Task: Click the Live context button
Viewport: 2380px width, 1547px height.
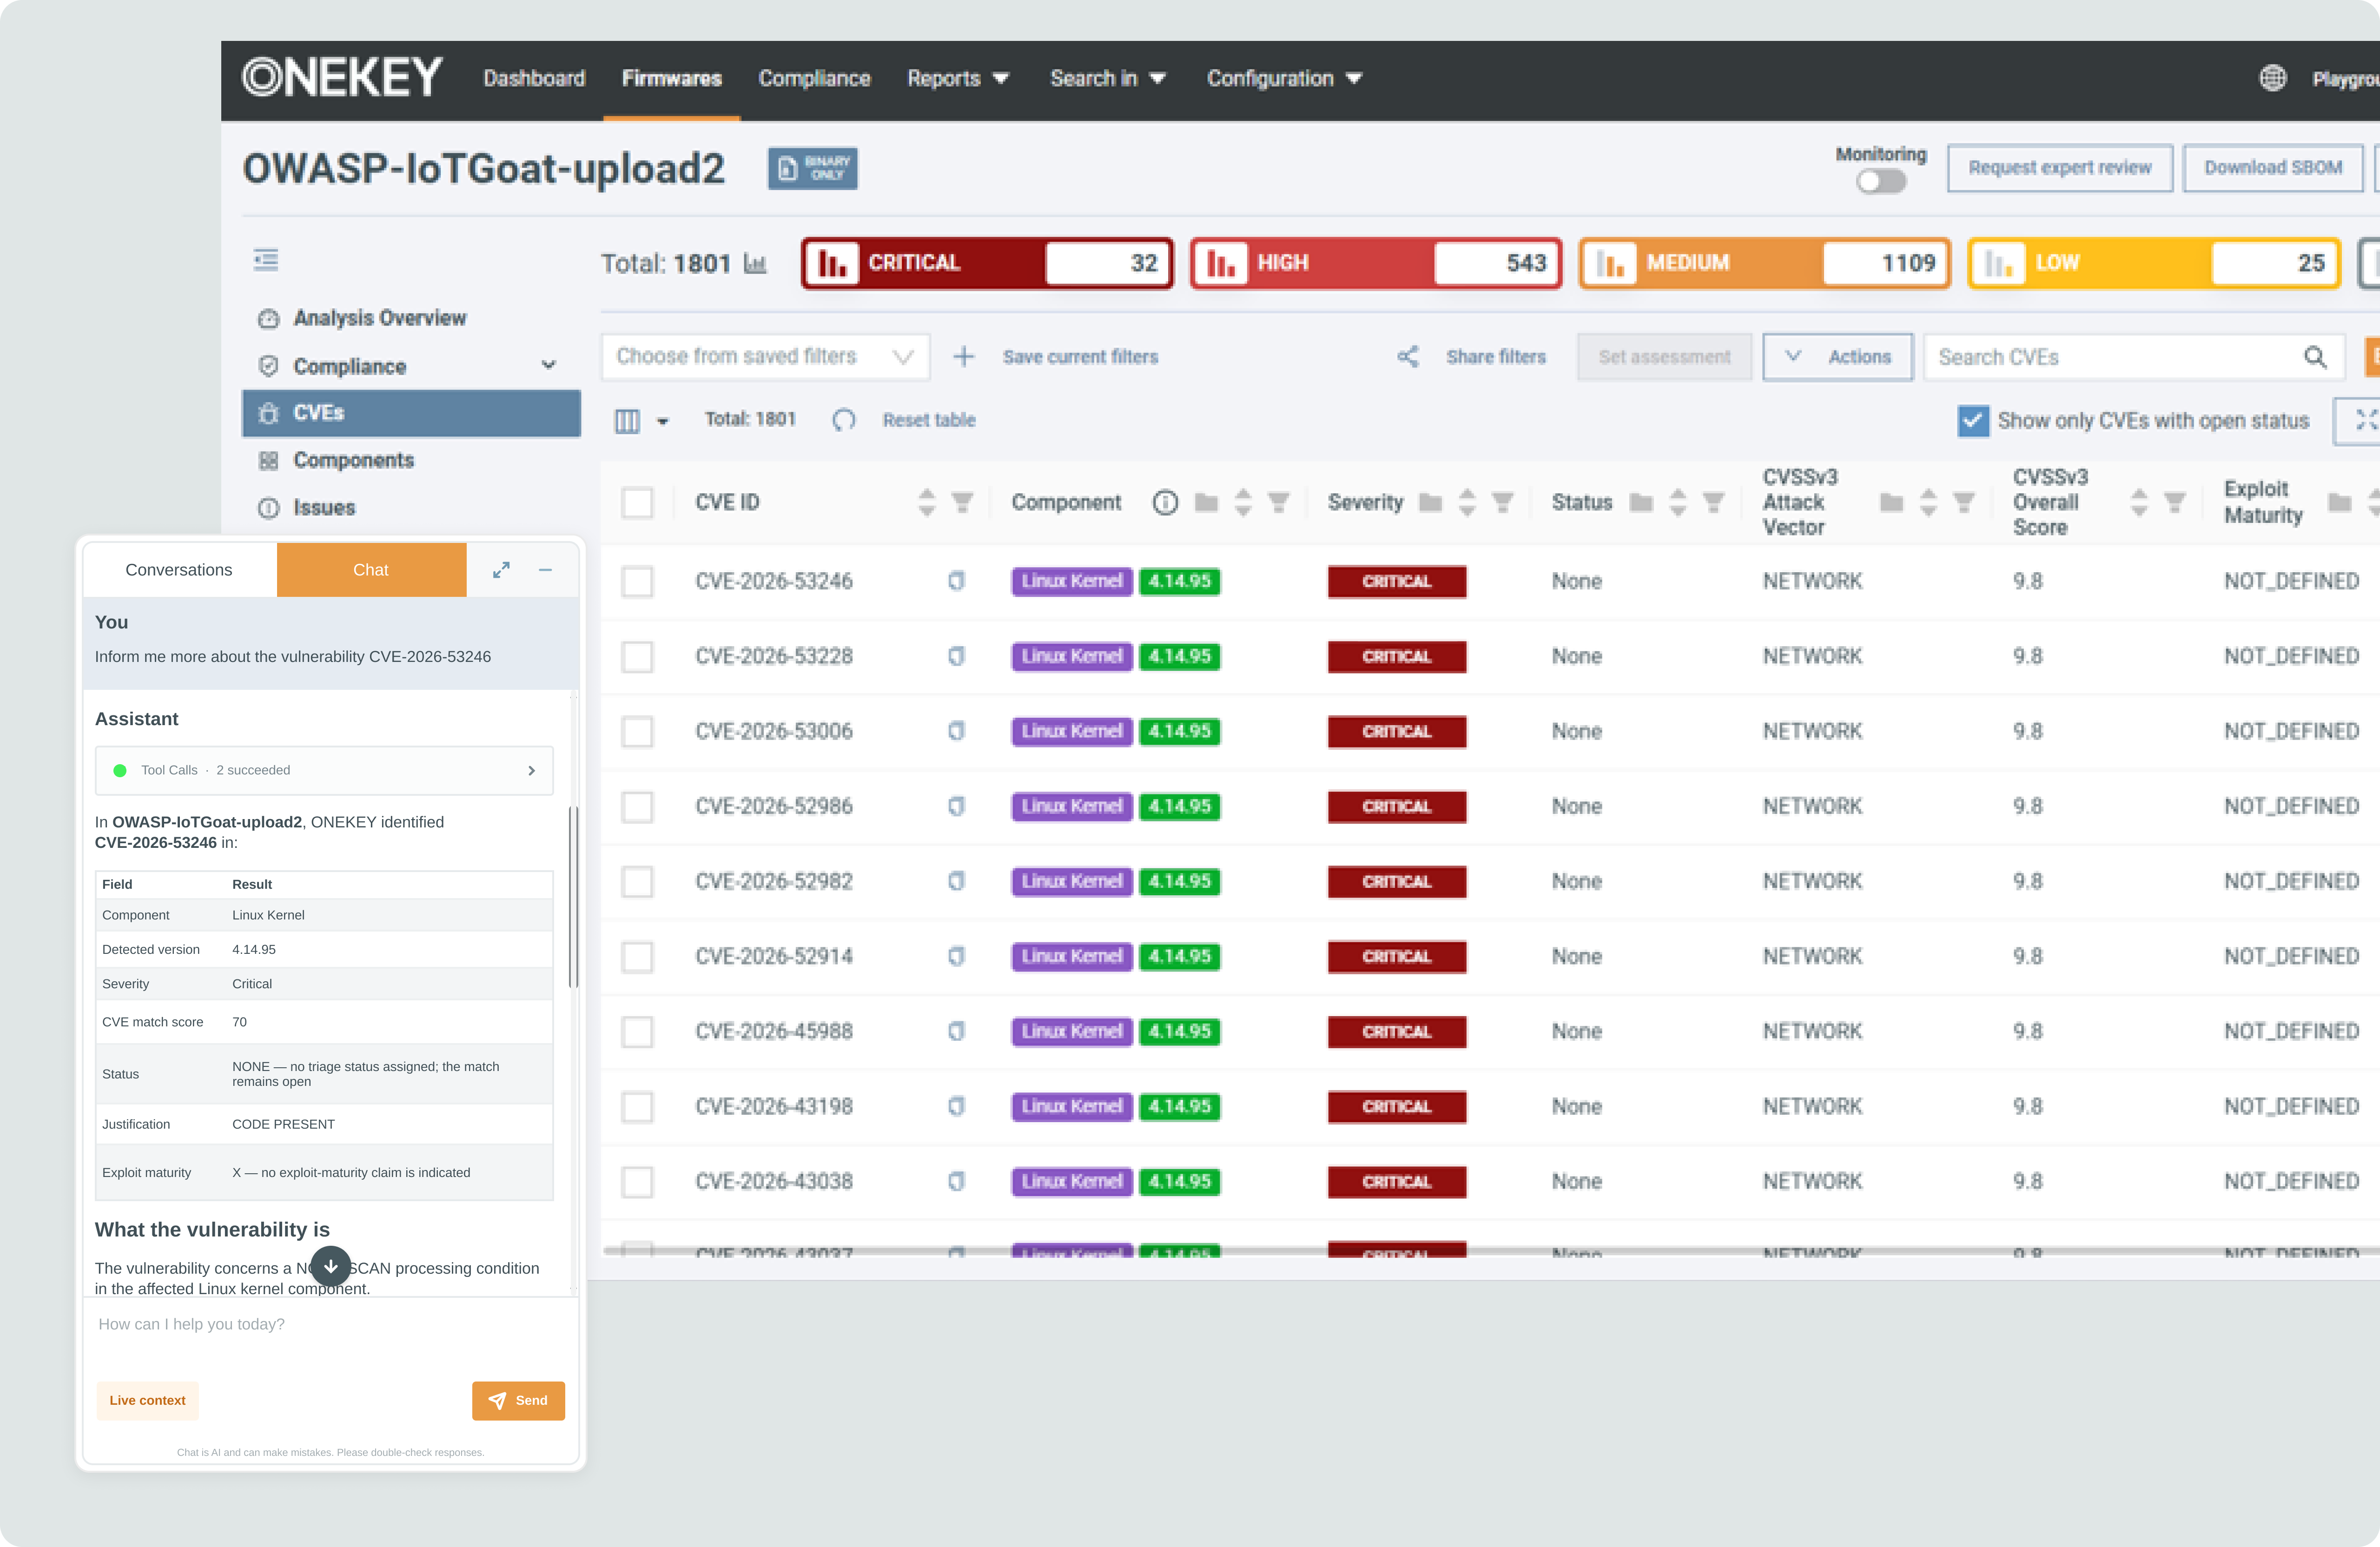Action: click(147, 1400)
